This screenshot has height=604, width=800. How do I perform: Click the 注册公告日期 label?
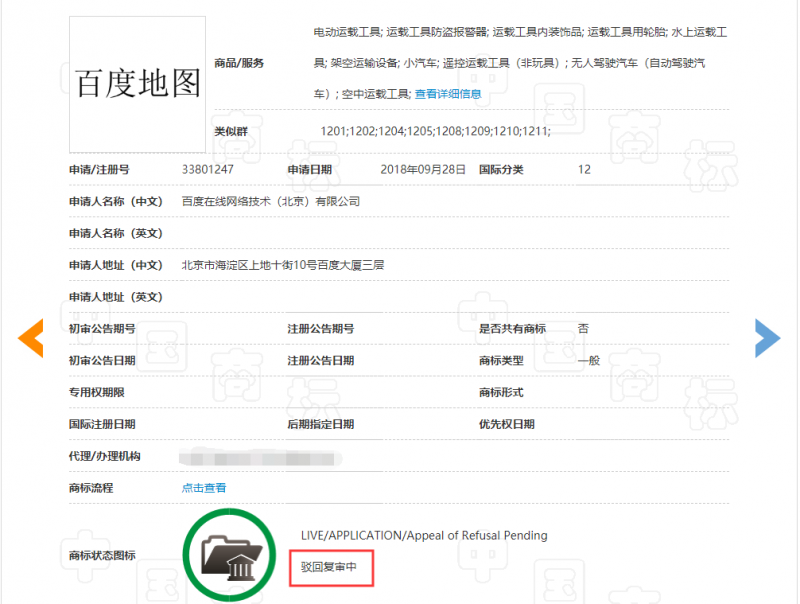pos(320,361)
